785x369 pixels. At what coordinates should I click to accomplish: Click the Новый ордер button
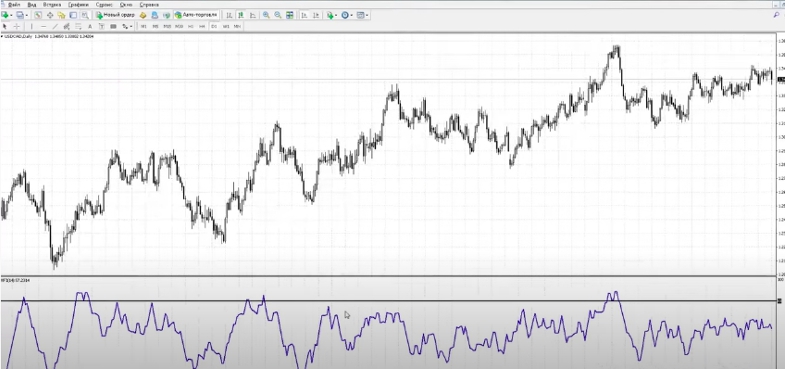pos(115,16)
